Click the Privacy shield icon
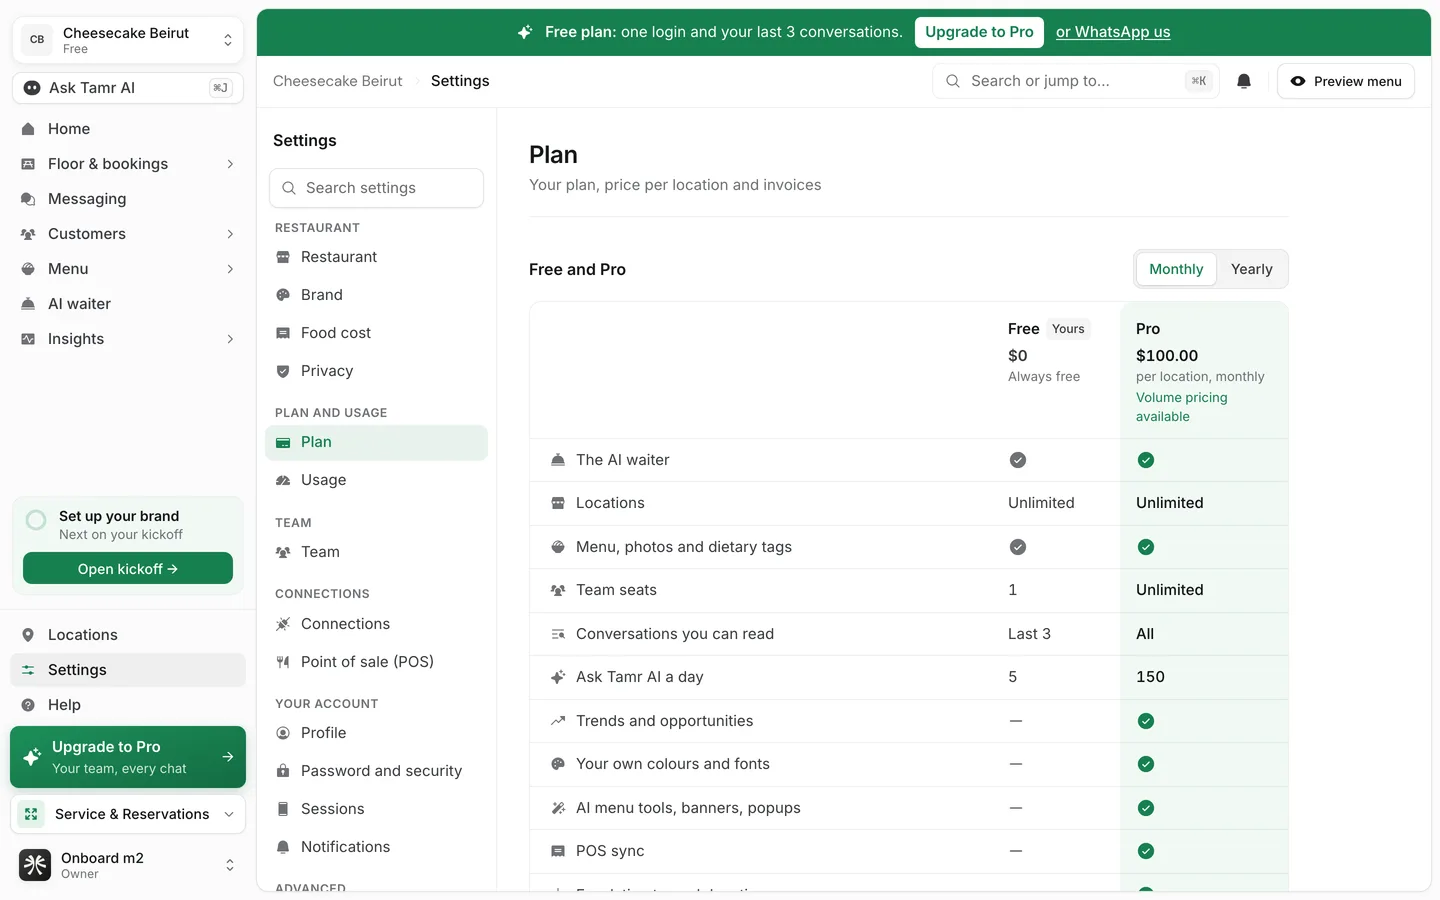This screenshot has width=1440, height=900. (283, 371)
